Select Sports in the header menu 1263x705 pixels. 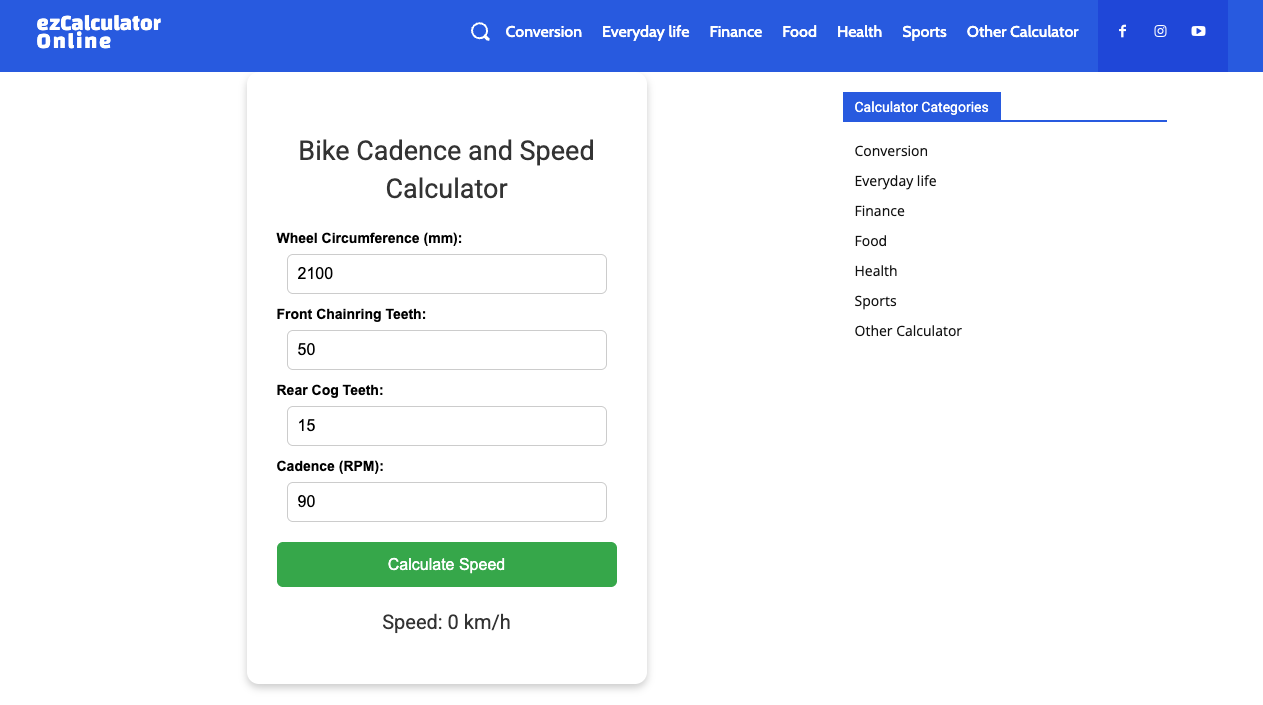coord(924,32)
